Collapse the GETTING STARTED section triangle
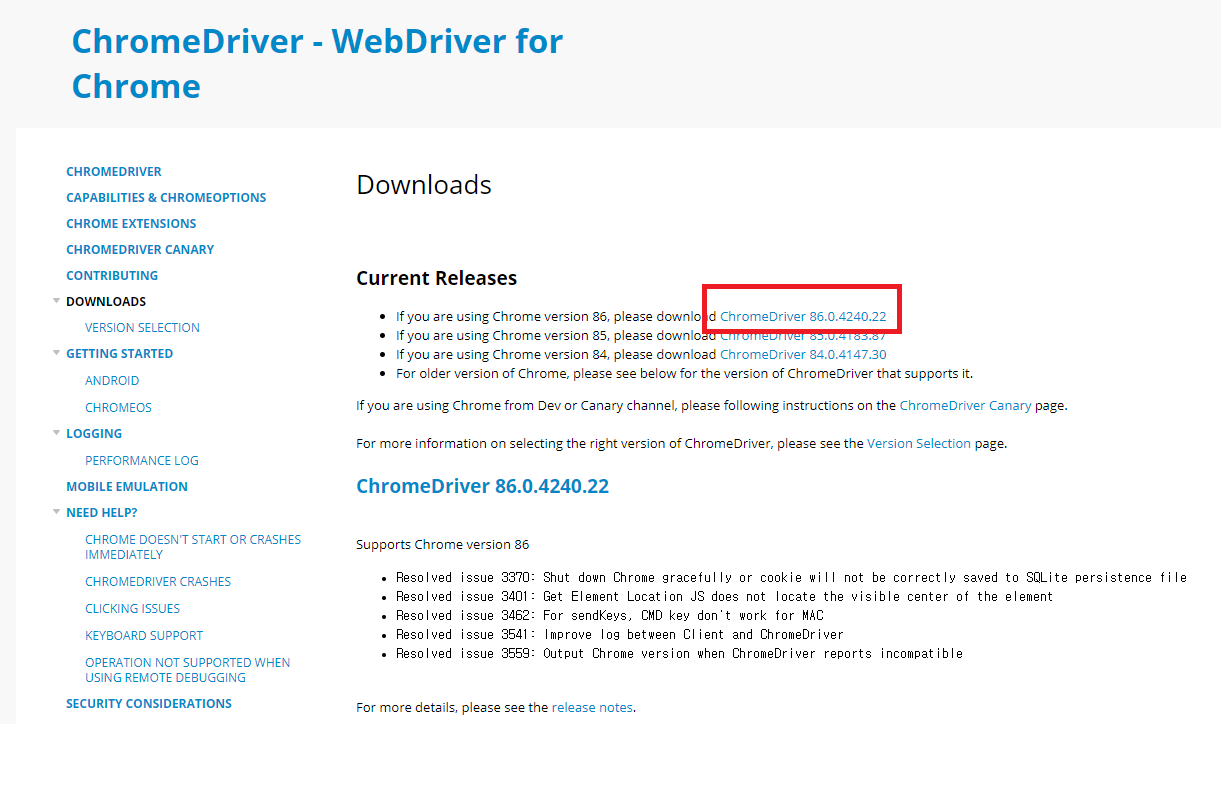 pos(56,352)
